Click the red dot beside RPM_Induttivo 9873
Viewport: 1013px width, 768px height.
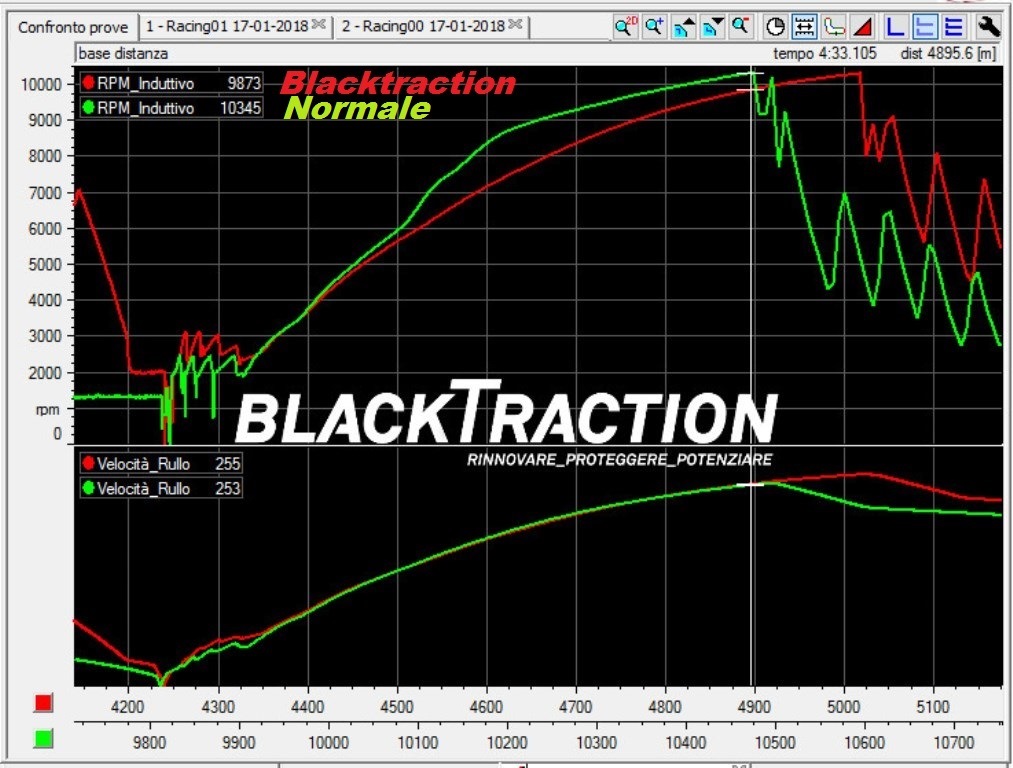click(x=89, y=83)
